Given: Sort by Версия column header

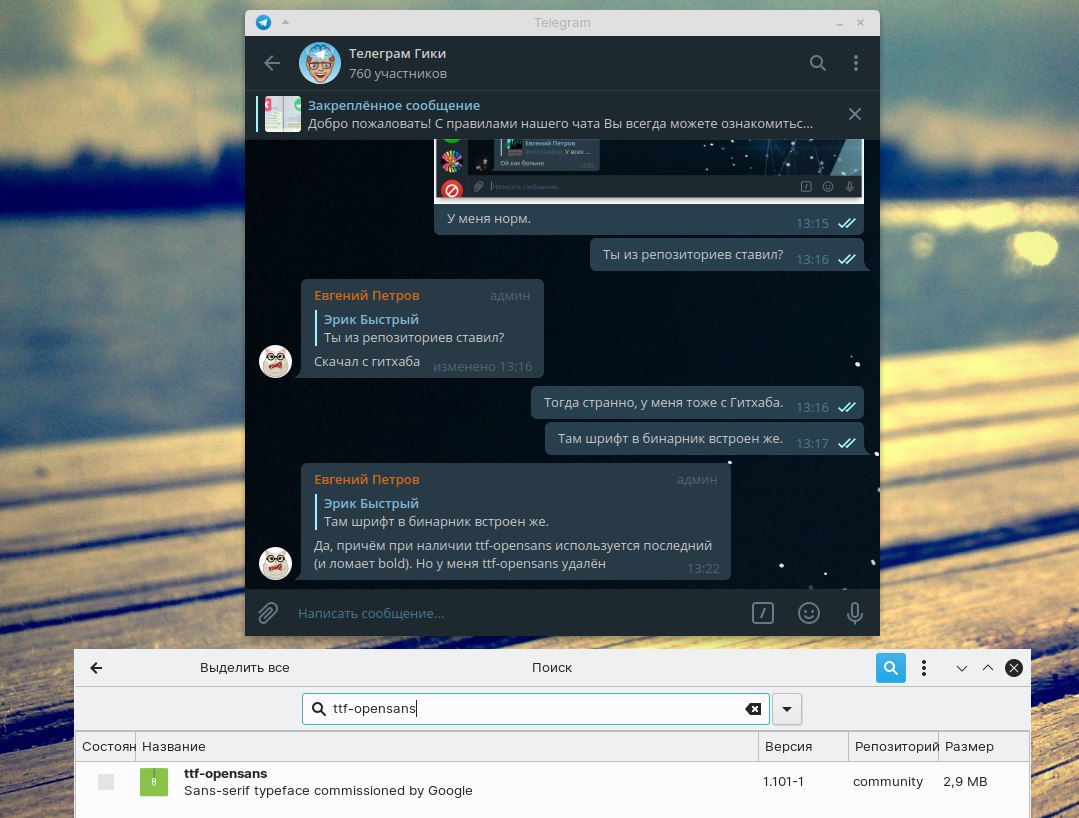Looking at the screenshot, I should click(x=804, y=746).
